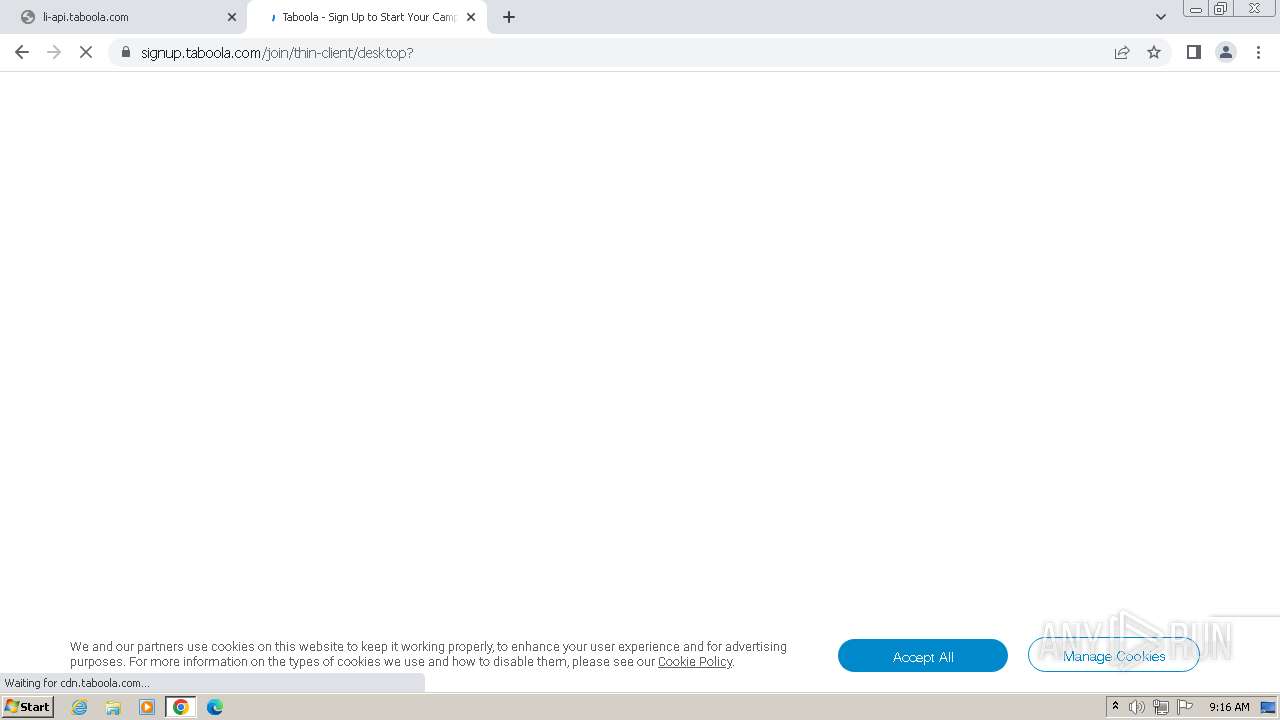Image resolution: width=1280 pixels, height=720 pixels.
Task: Open Windows Media Player from taskbar
Action: pyautogui.click(x=147, y=707)
